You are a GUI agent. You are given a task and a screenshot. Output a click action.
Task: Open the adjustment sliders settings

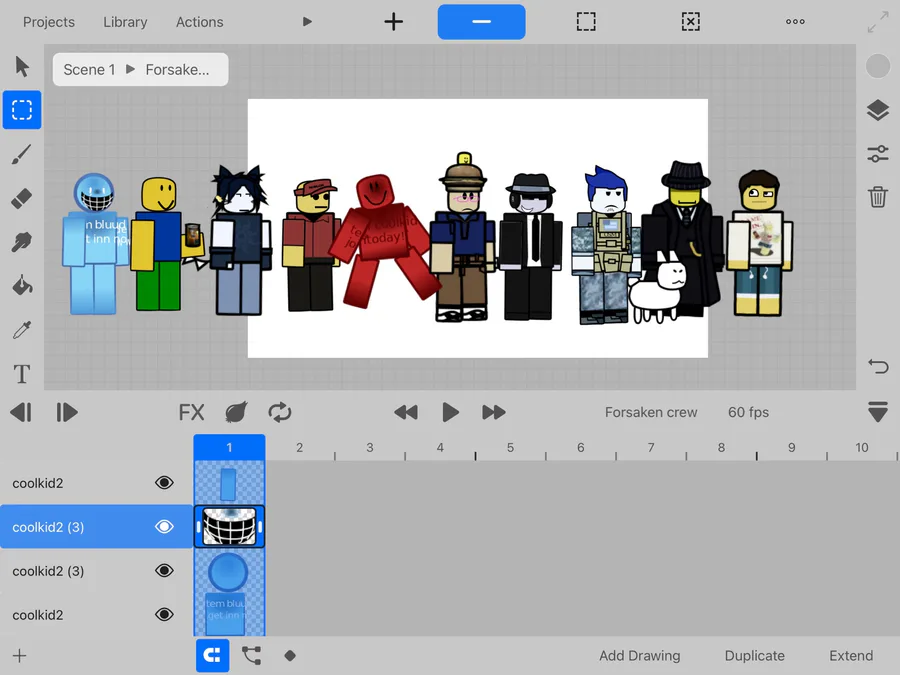click(878, 154)
